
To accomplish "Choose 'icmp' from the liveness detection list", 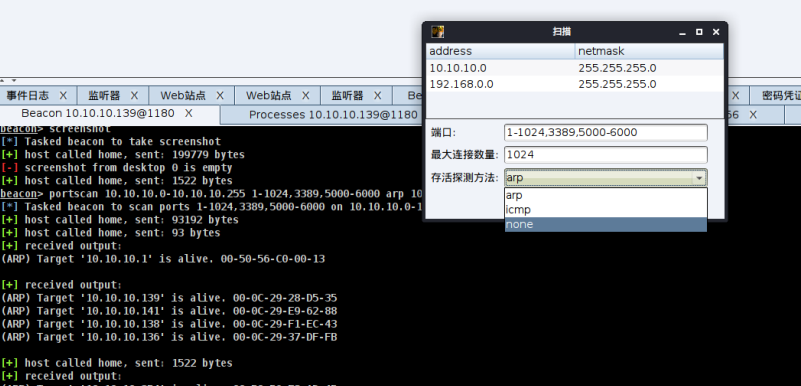I will tap(605, 209).
